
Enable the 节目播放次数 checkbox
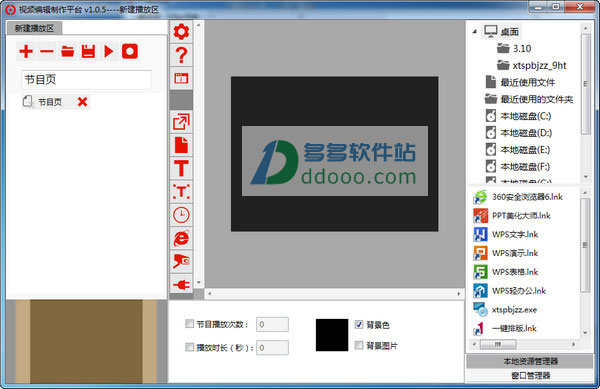189,324
